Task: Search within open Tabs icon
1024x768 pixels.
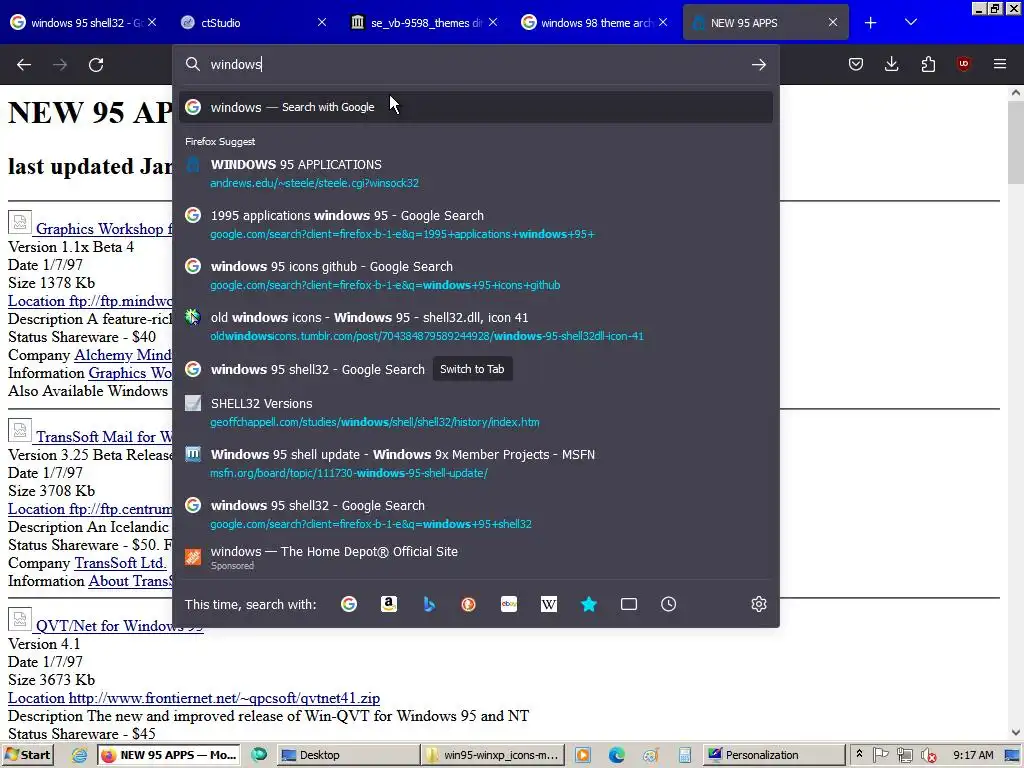Action: [629, 604]
